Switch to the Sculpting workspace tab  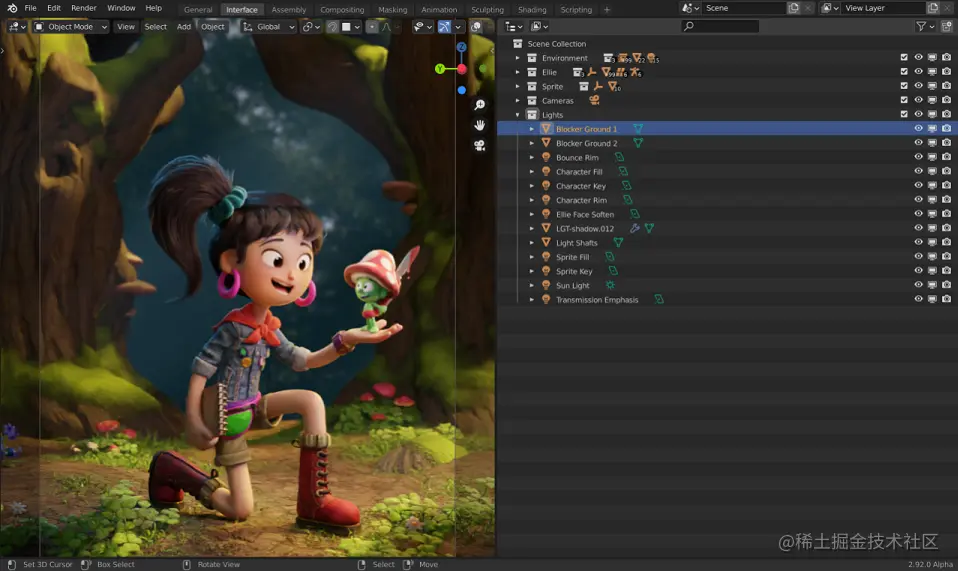point(488,10)
